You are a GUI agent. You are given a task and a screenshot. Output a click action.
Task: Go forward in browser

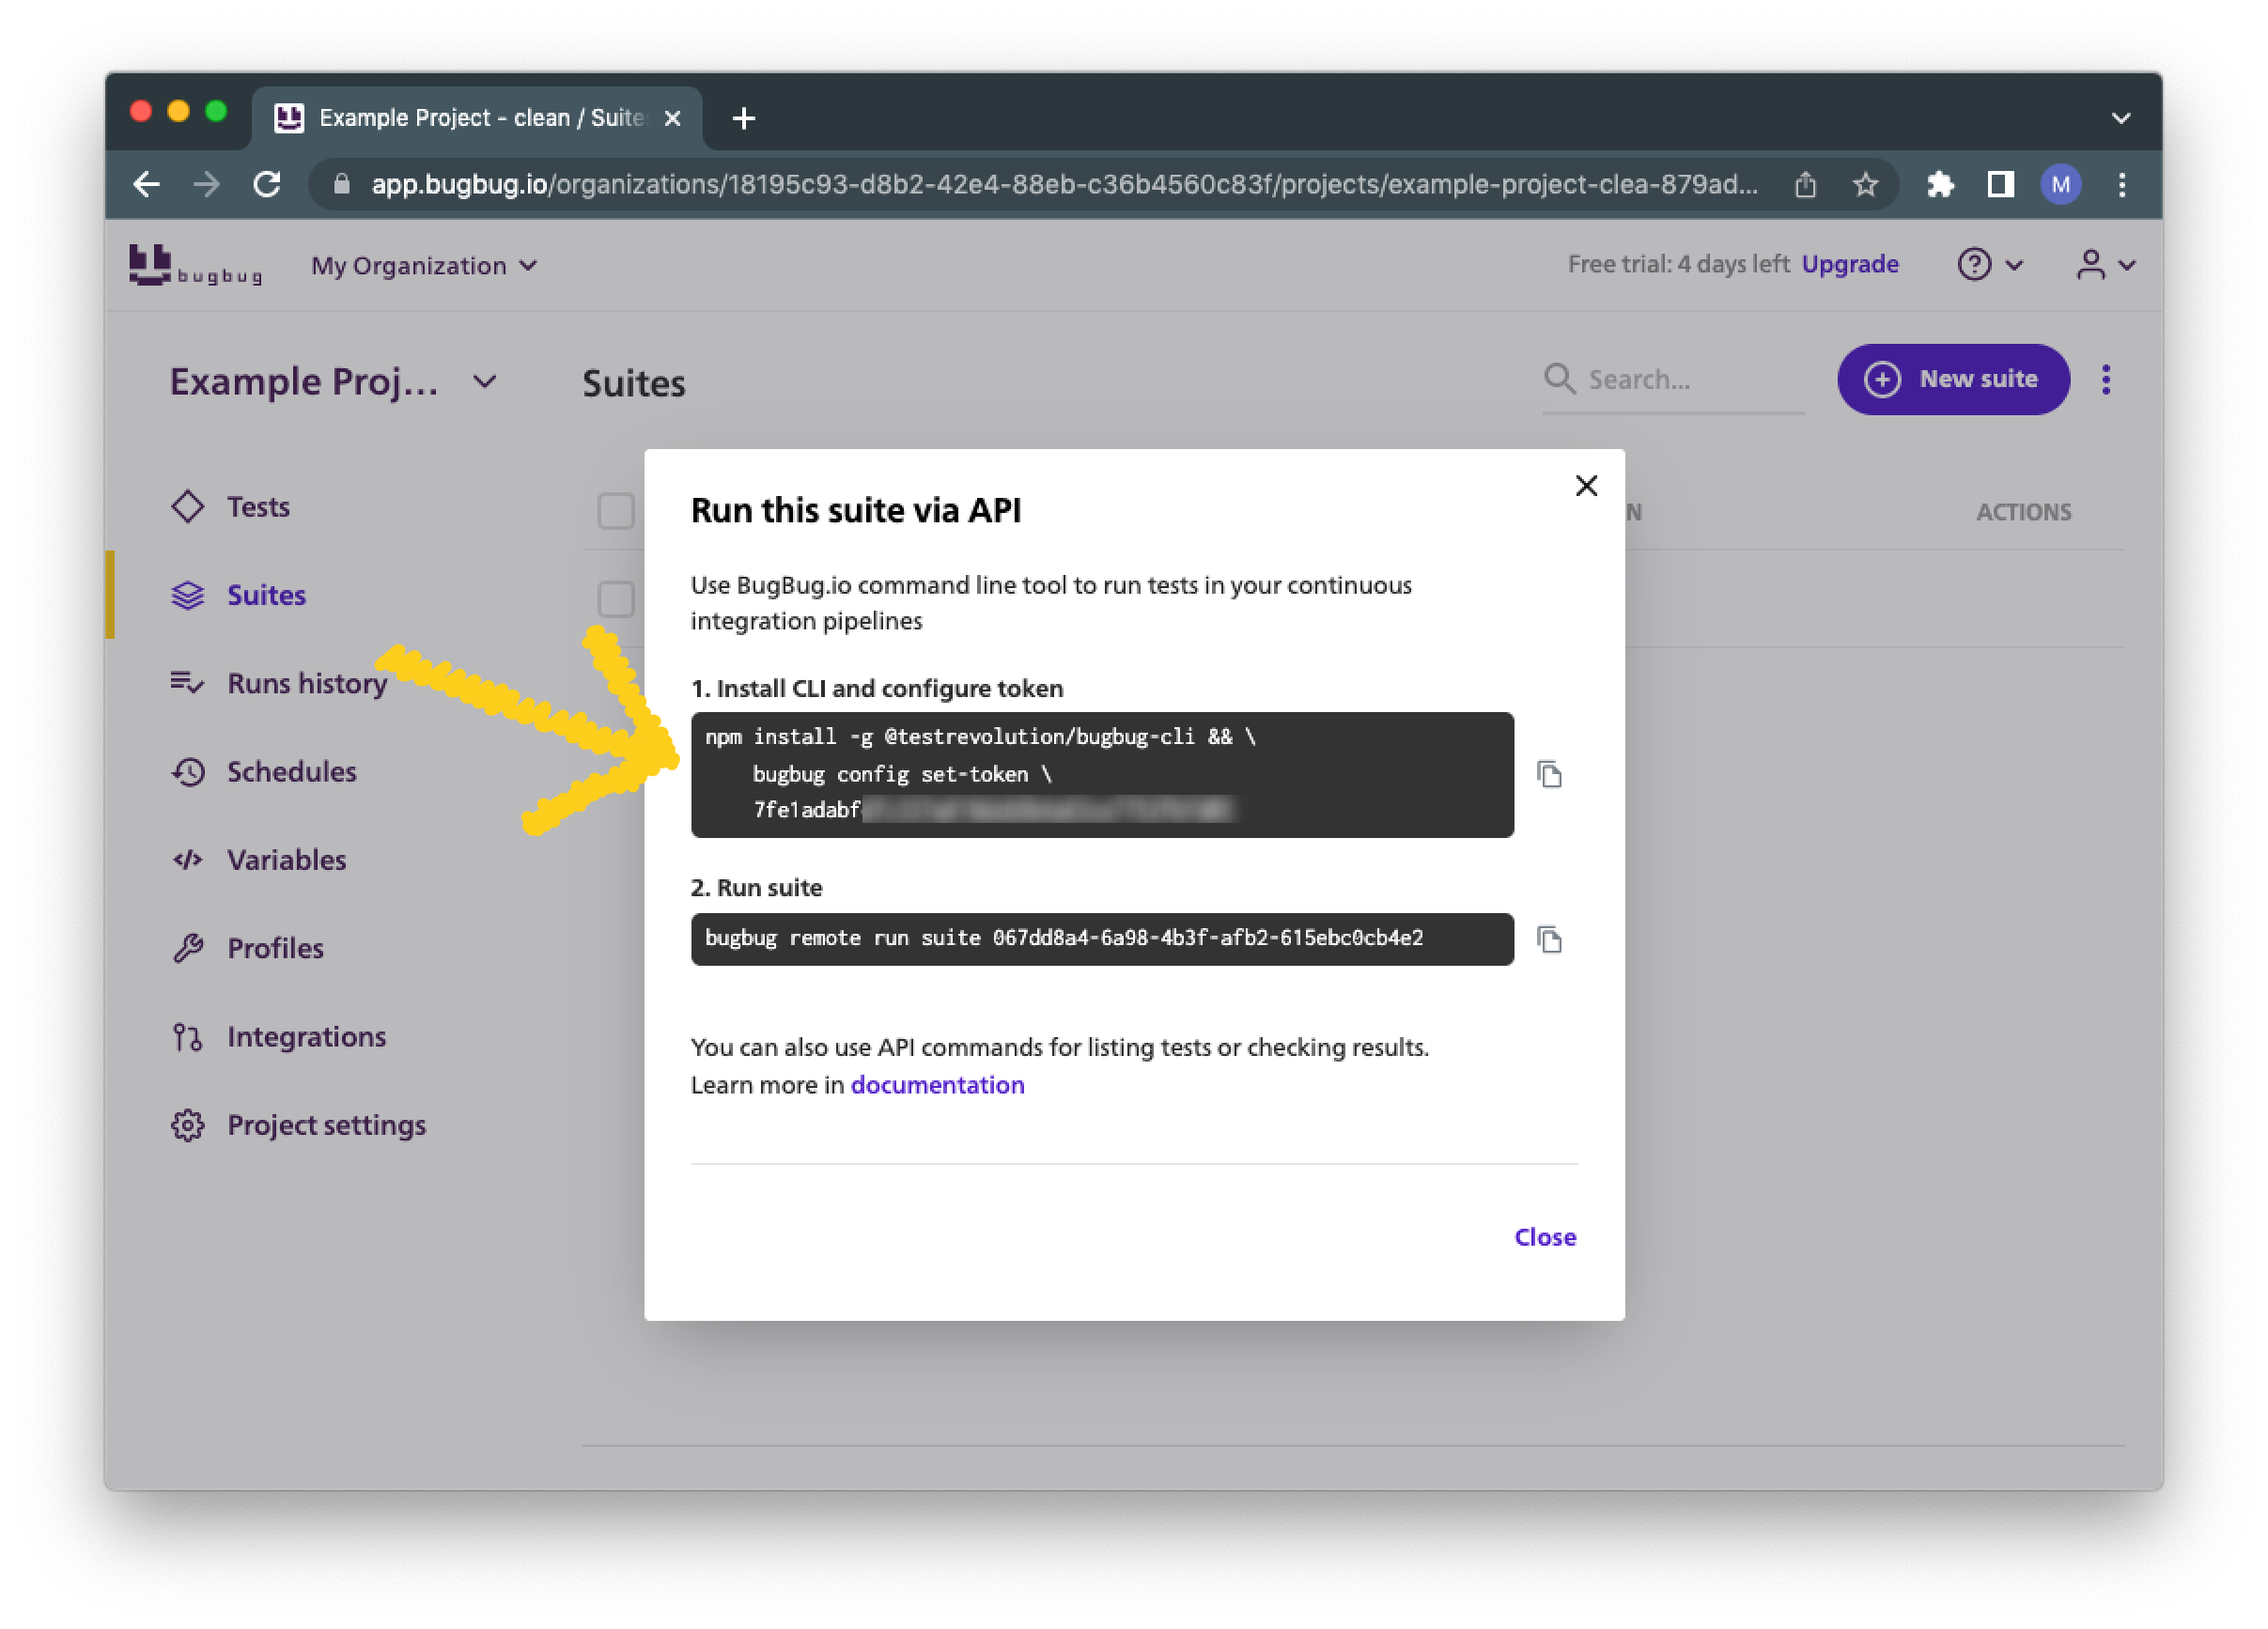pyautogui.click(x=207, y=185)
